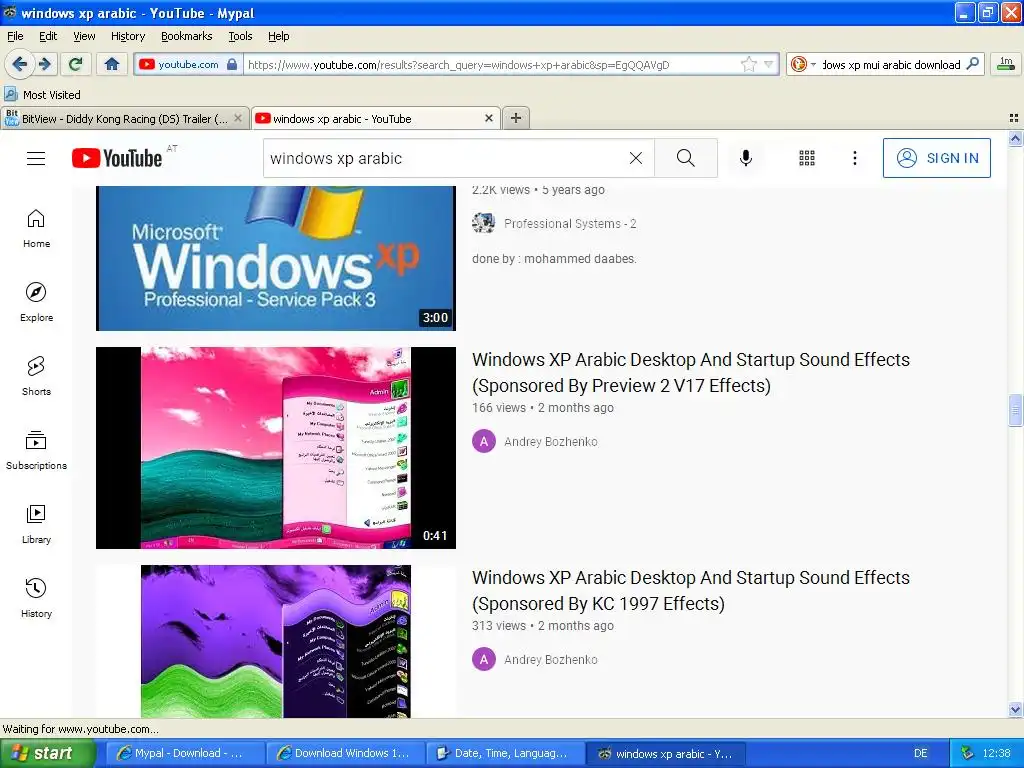
Task: Open the Windows start menu
Action: coord(47,753)
